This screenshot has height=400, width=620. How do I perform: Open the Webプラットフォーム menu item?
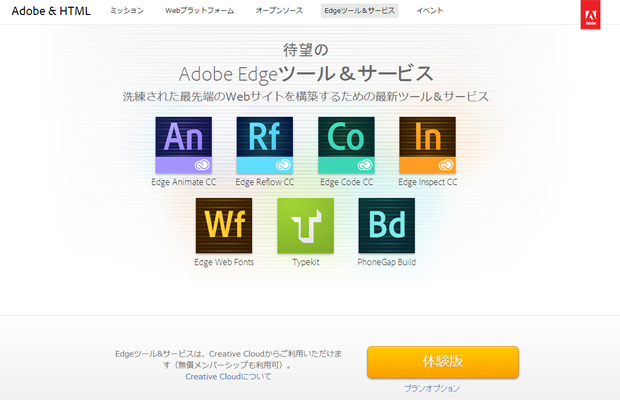[x=200, y=11]
